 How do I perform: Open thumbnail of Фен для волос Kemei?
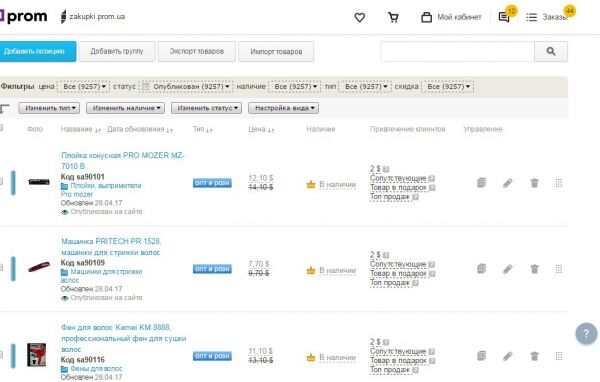tap(36, 355)
